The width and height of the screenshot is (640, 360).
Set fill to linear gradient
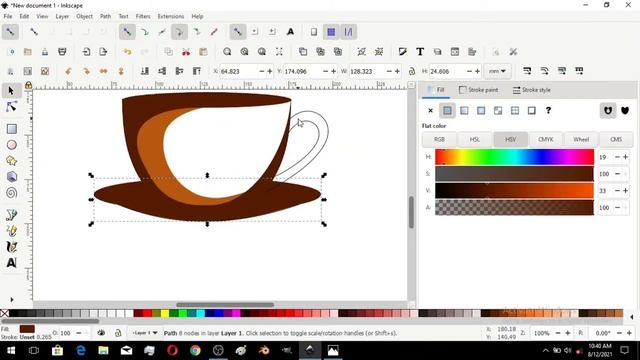464,110
